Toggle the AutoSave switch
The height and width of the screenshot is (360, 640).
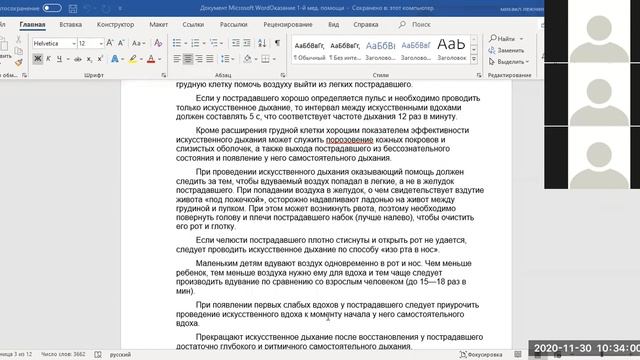[52, 8]
